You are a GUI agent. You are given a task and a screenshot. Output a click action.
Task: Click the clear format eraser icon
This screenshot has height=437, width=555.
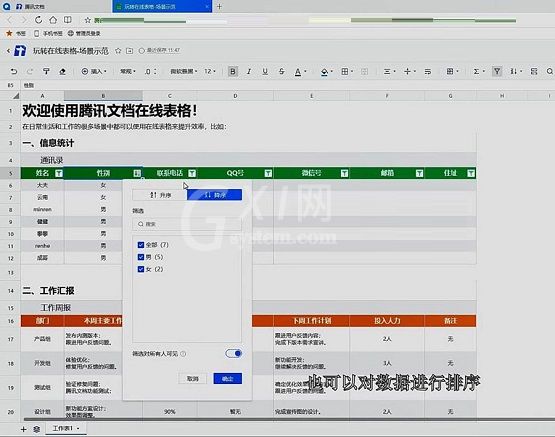coord(62,71)
